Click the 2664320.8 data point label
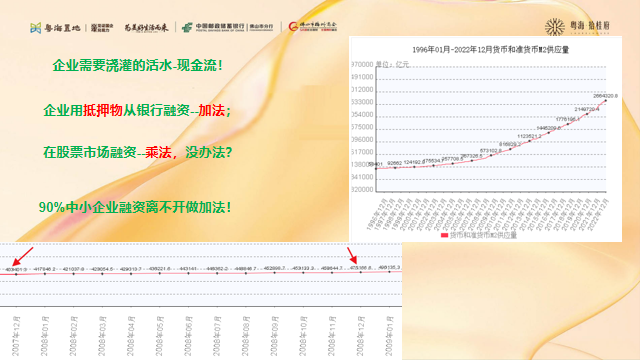The height and width of the screenshot is (360, 640). (x=605, y=96)
